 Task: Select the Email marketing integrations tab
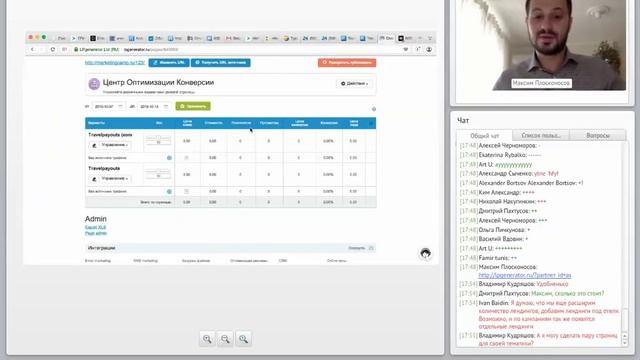[x=98, y=260]
